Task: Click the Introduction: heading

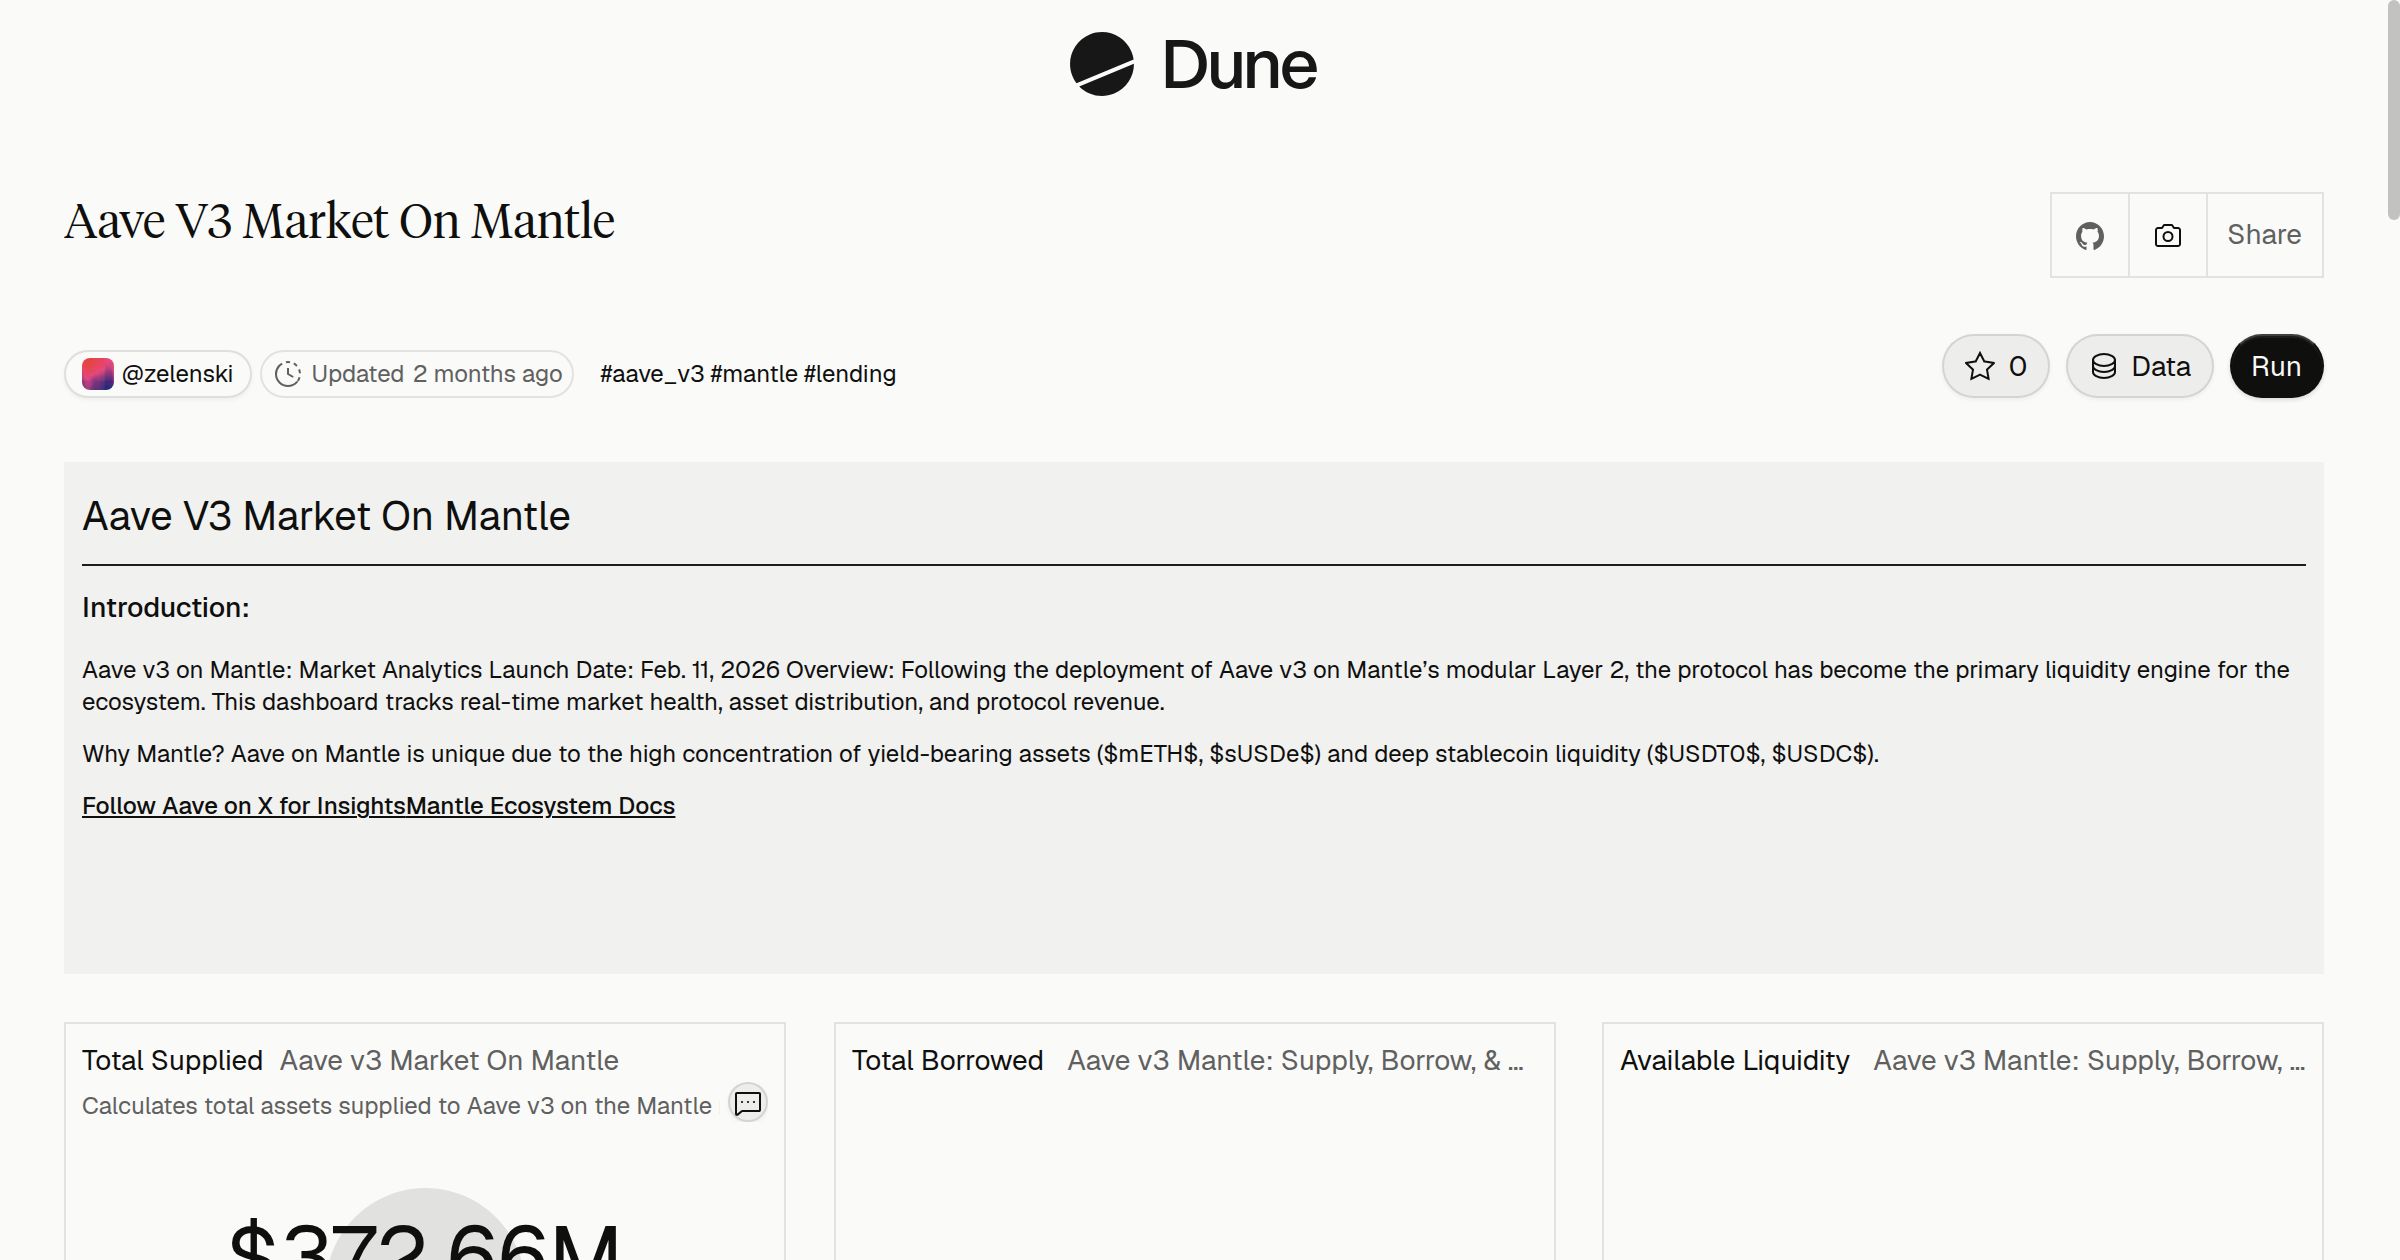Action: pos(166,608)
